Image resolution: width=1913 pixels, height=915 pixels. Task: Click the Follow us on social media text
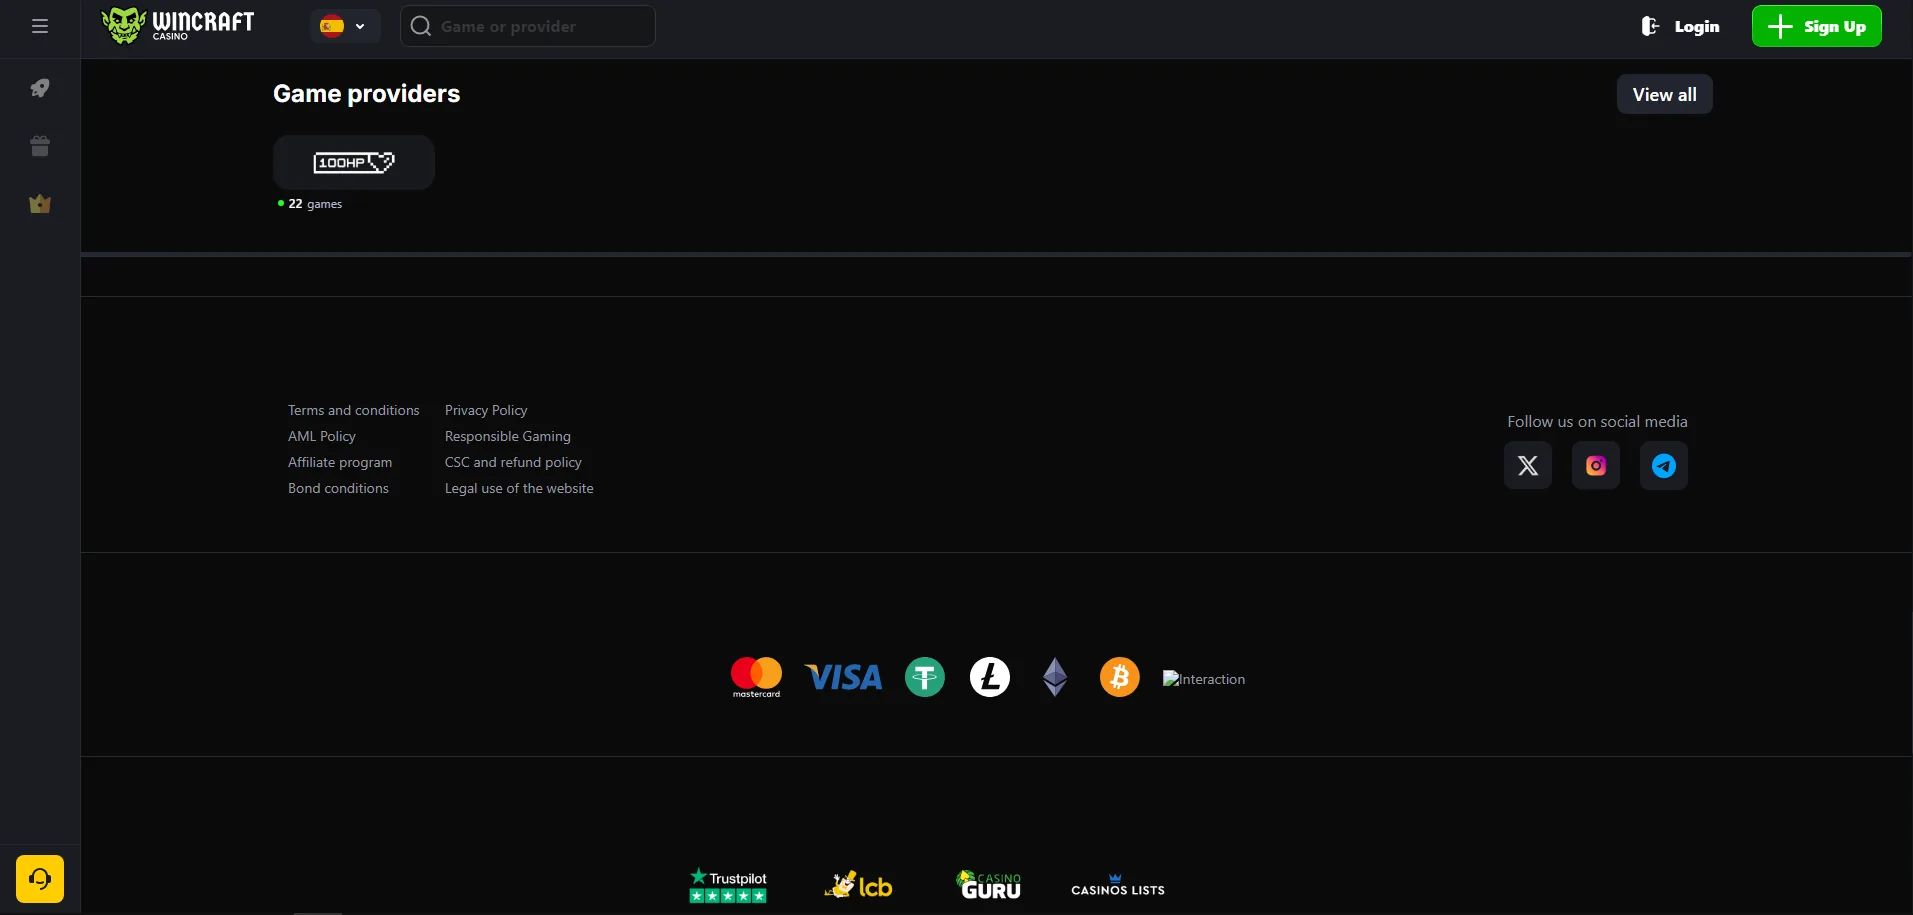1597,422
